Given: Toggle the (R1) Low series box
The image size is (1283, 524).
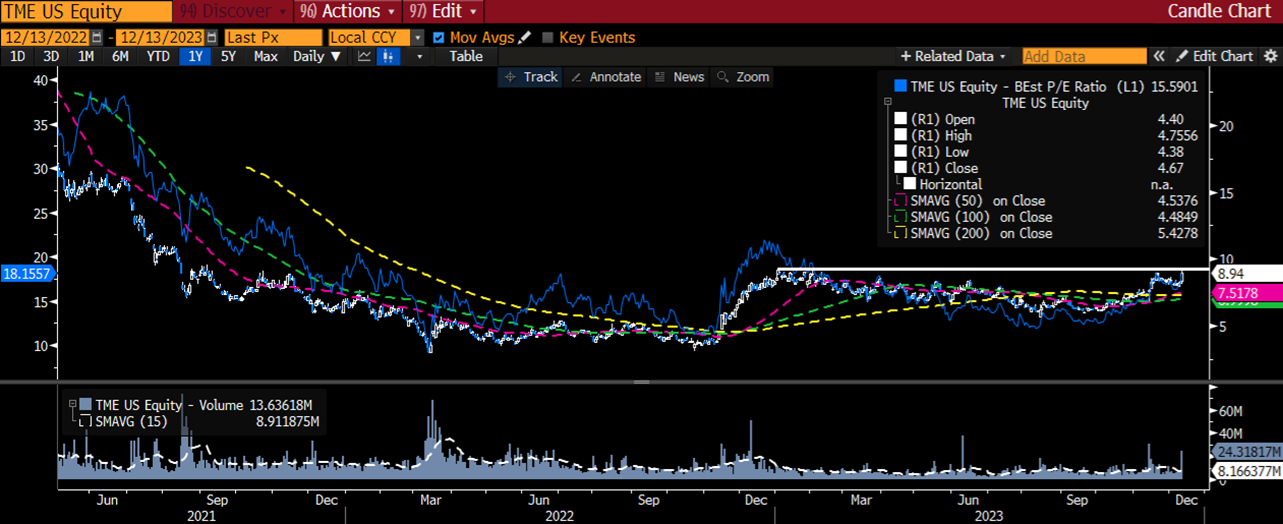Looking at the screenshot, I should coord(901,151).
